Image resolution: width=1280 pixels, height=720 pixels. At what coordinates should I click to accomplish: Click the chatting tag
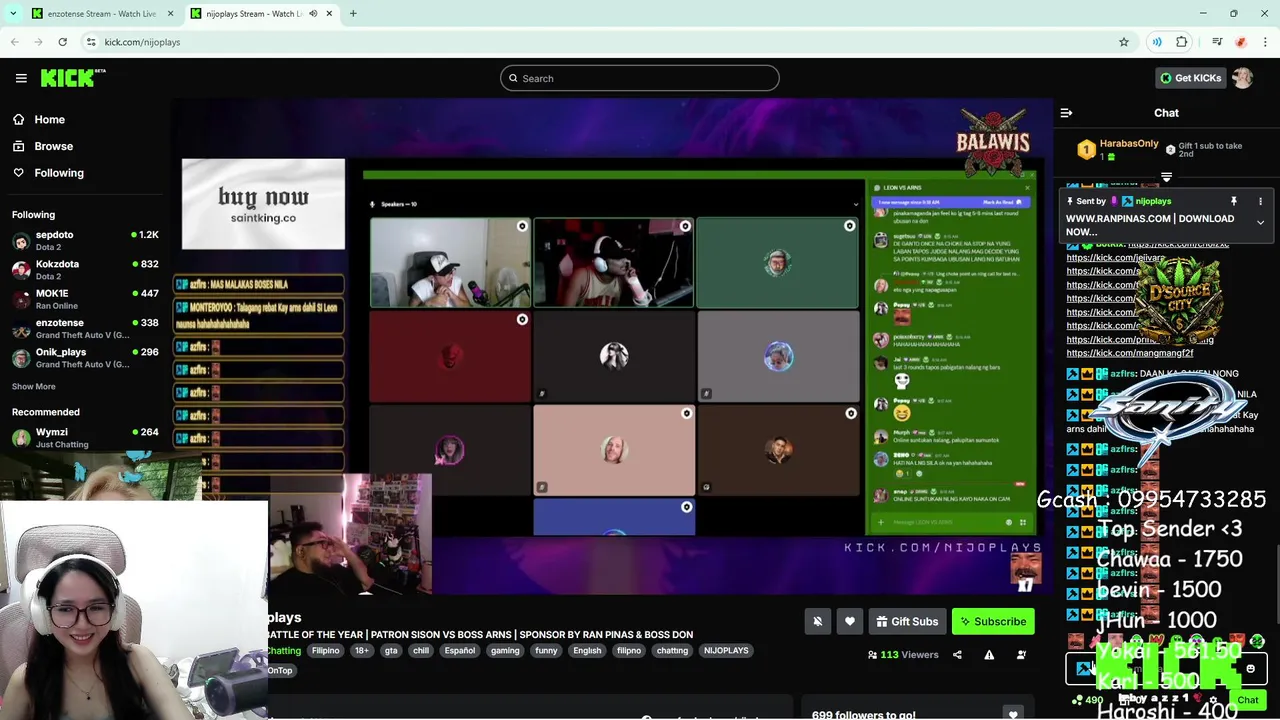pyautogui.click(x=672, y=650)
